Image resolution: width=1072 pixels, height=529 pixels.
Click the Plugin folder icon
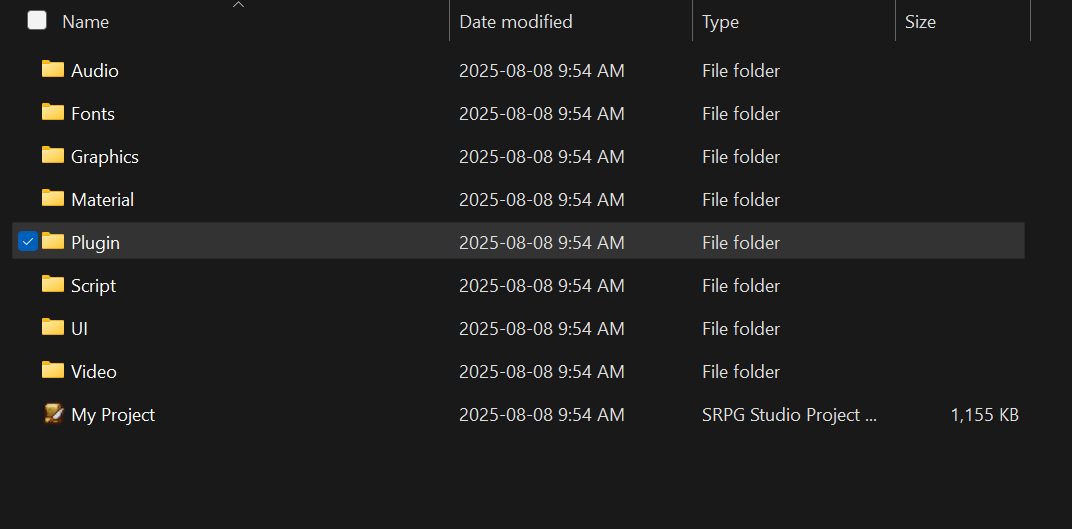click(53, 241)
